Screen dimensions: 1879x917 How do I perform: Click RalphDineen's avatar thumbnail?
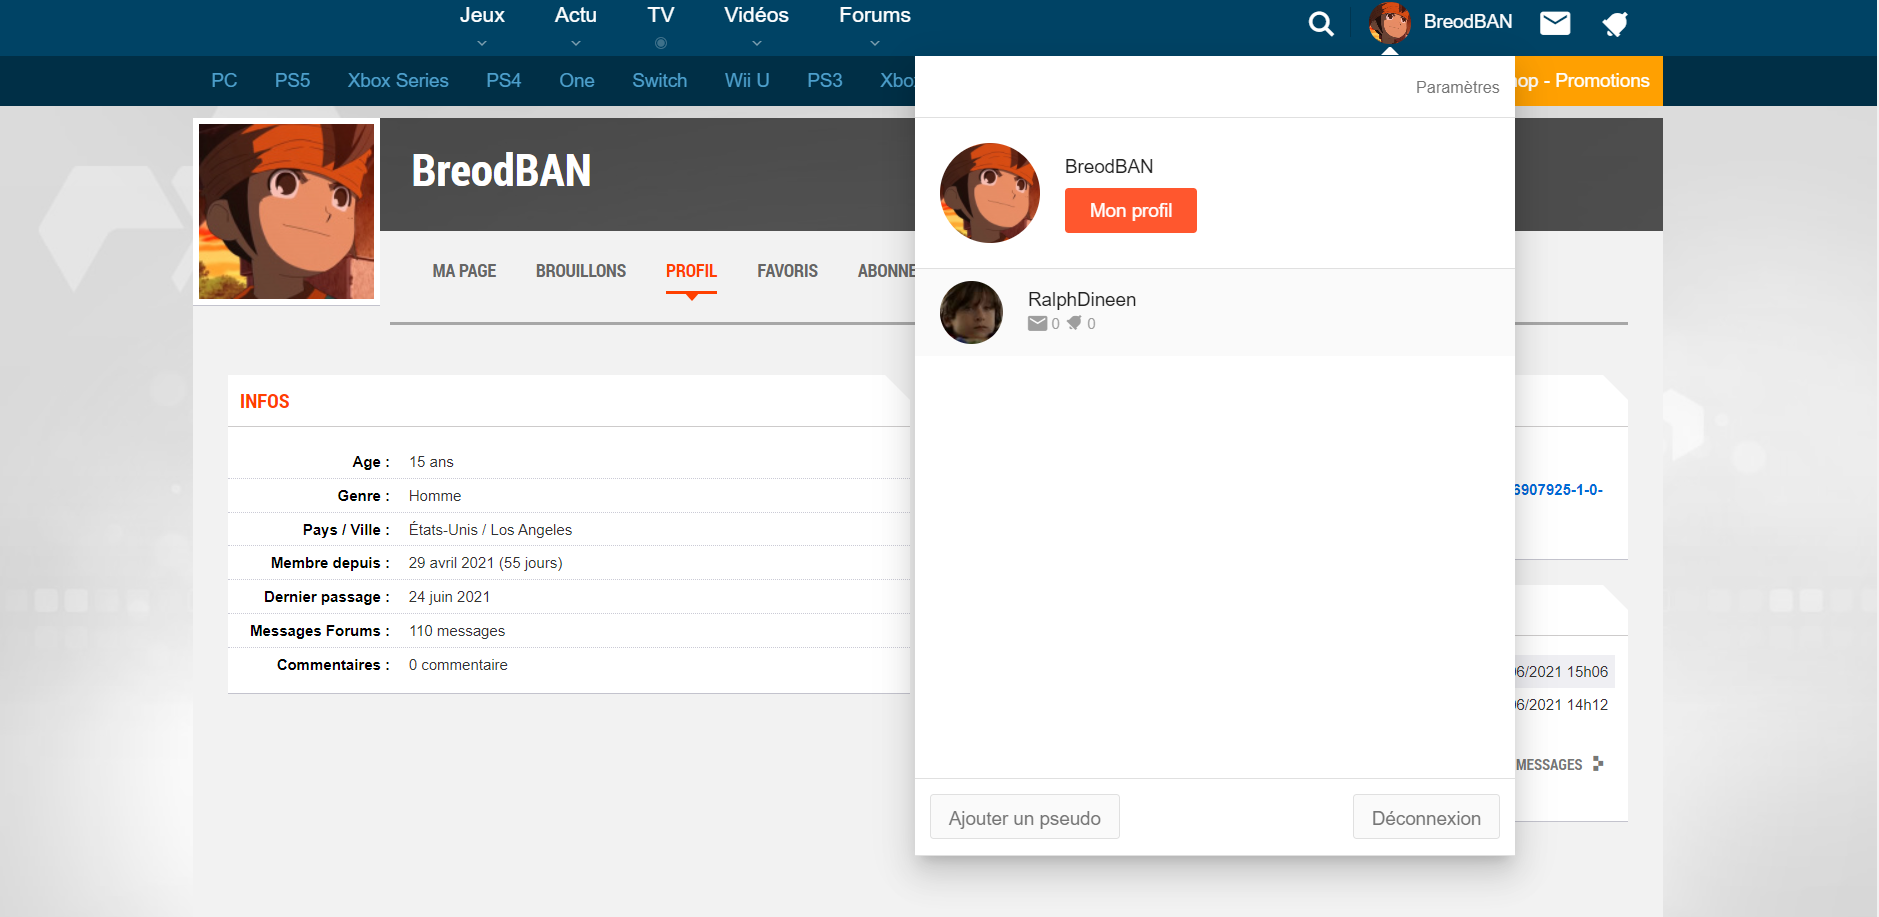(x=971, y=313)
